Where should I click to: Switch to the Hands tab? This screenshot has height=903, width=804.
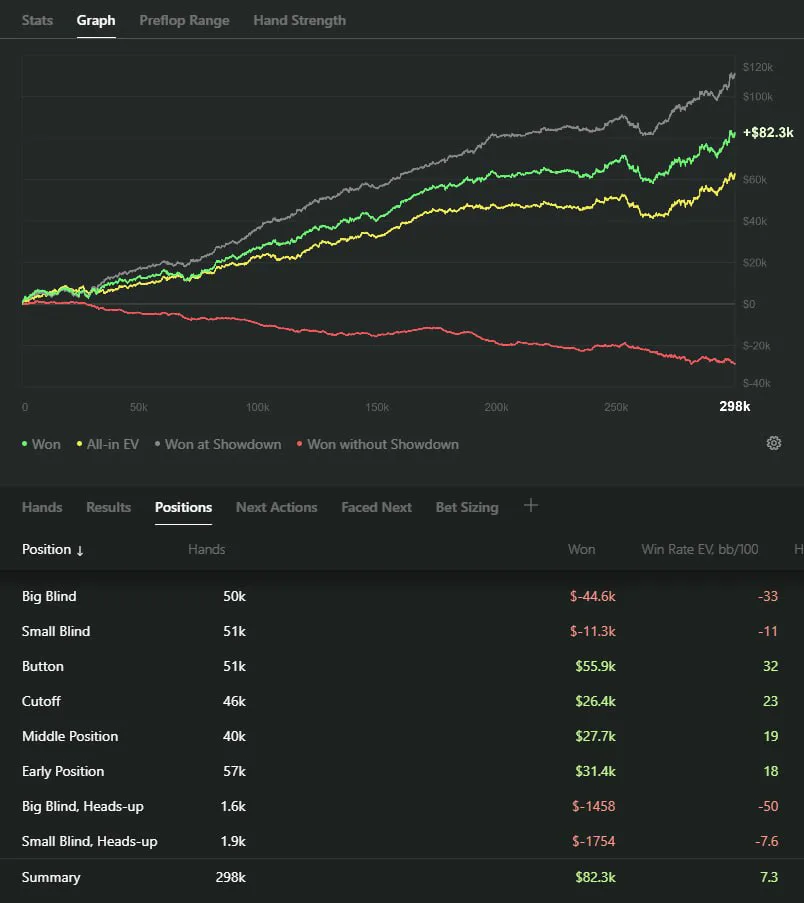pyautogui.click(x=42, y=507)
